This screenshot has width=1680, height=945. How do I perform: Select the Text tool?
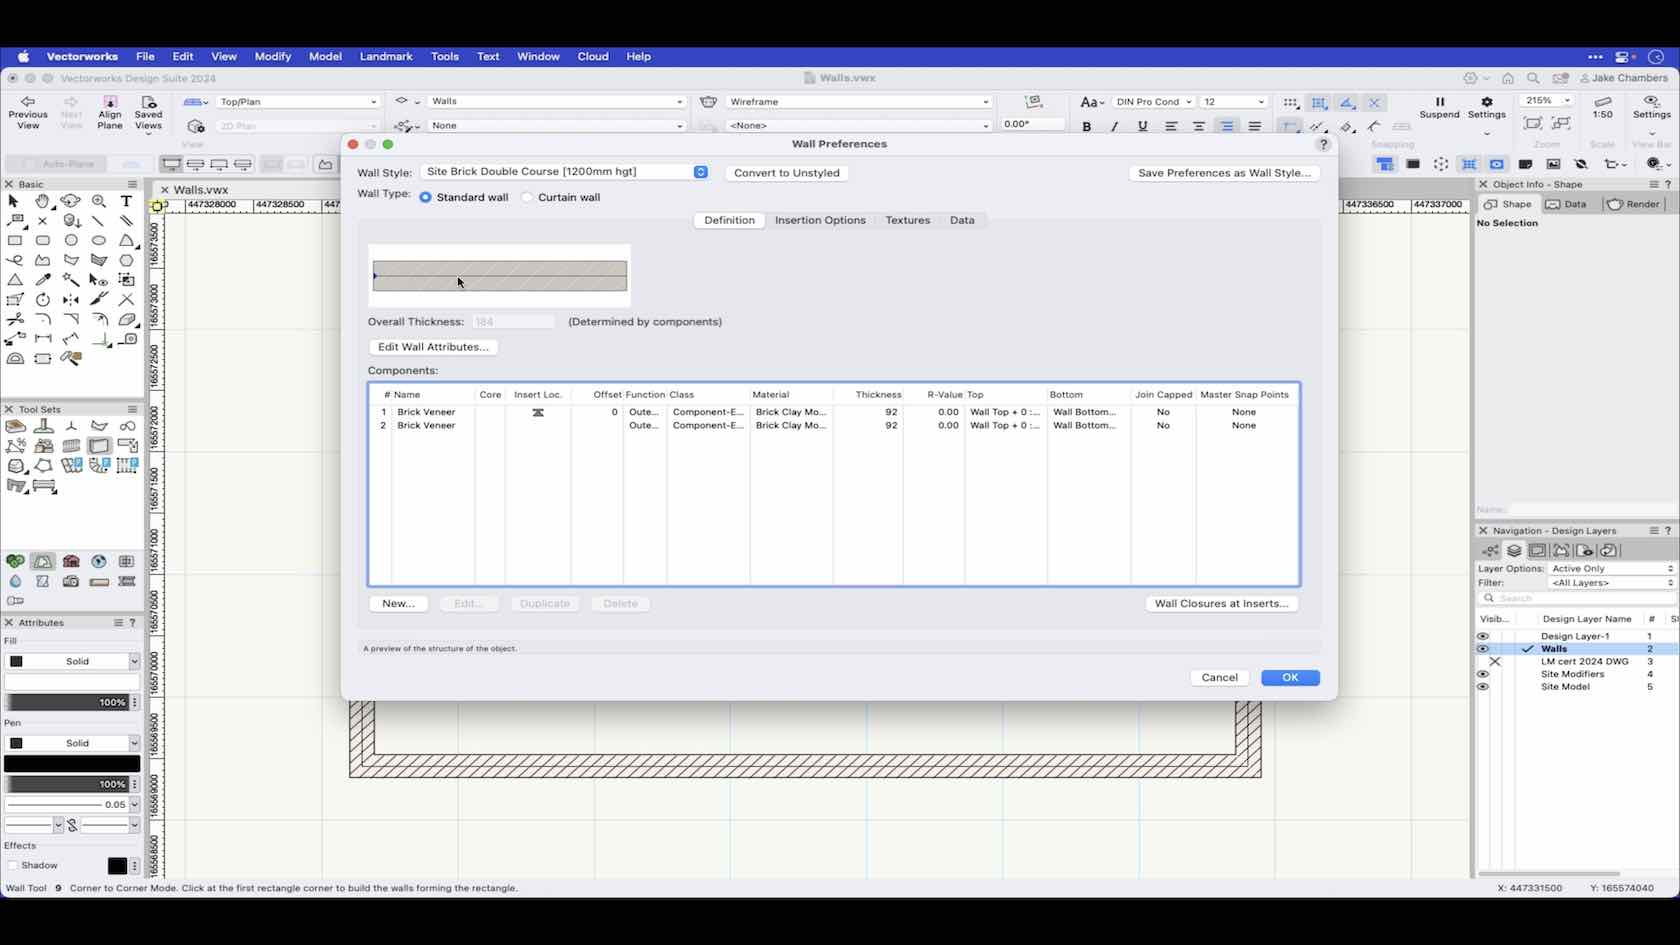[126, 201]
